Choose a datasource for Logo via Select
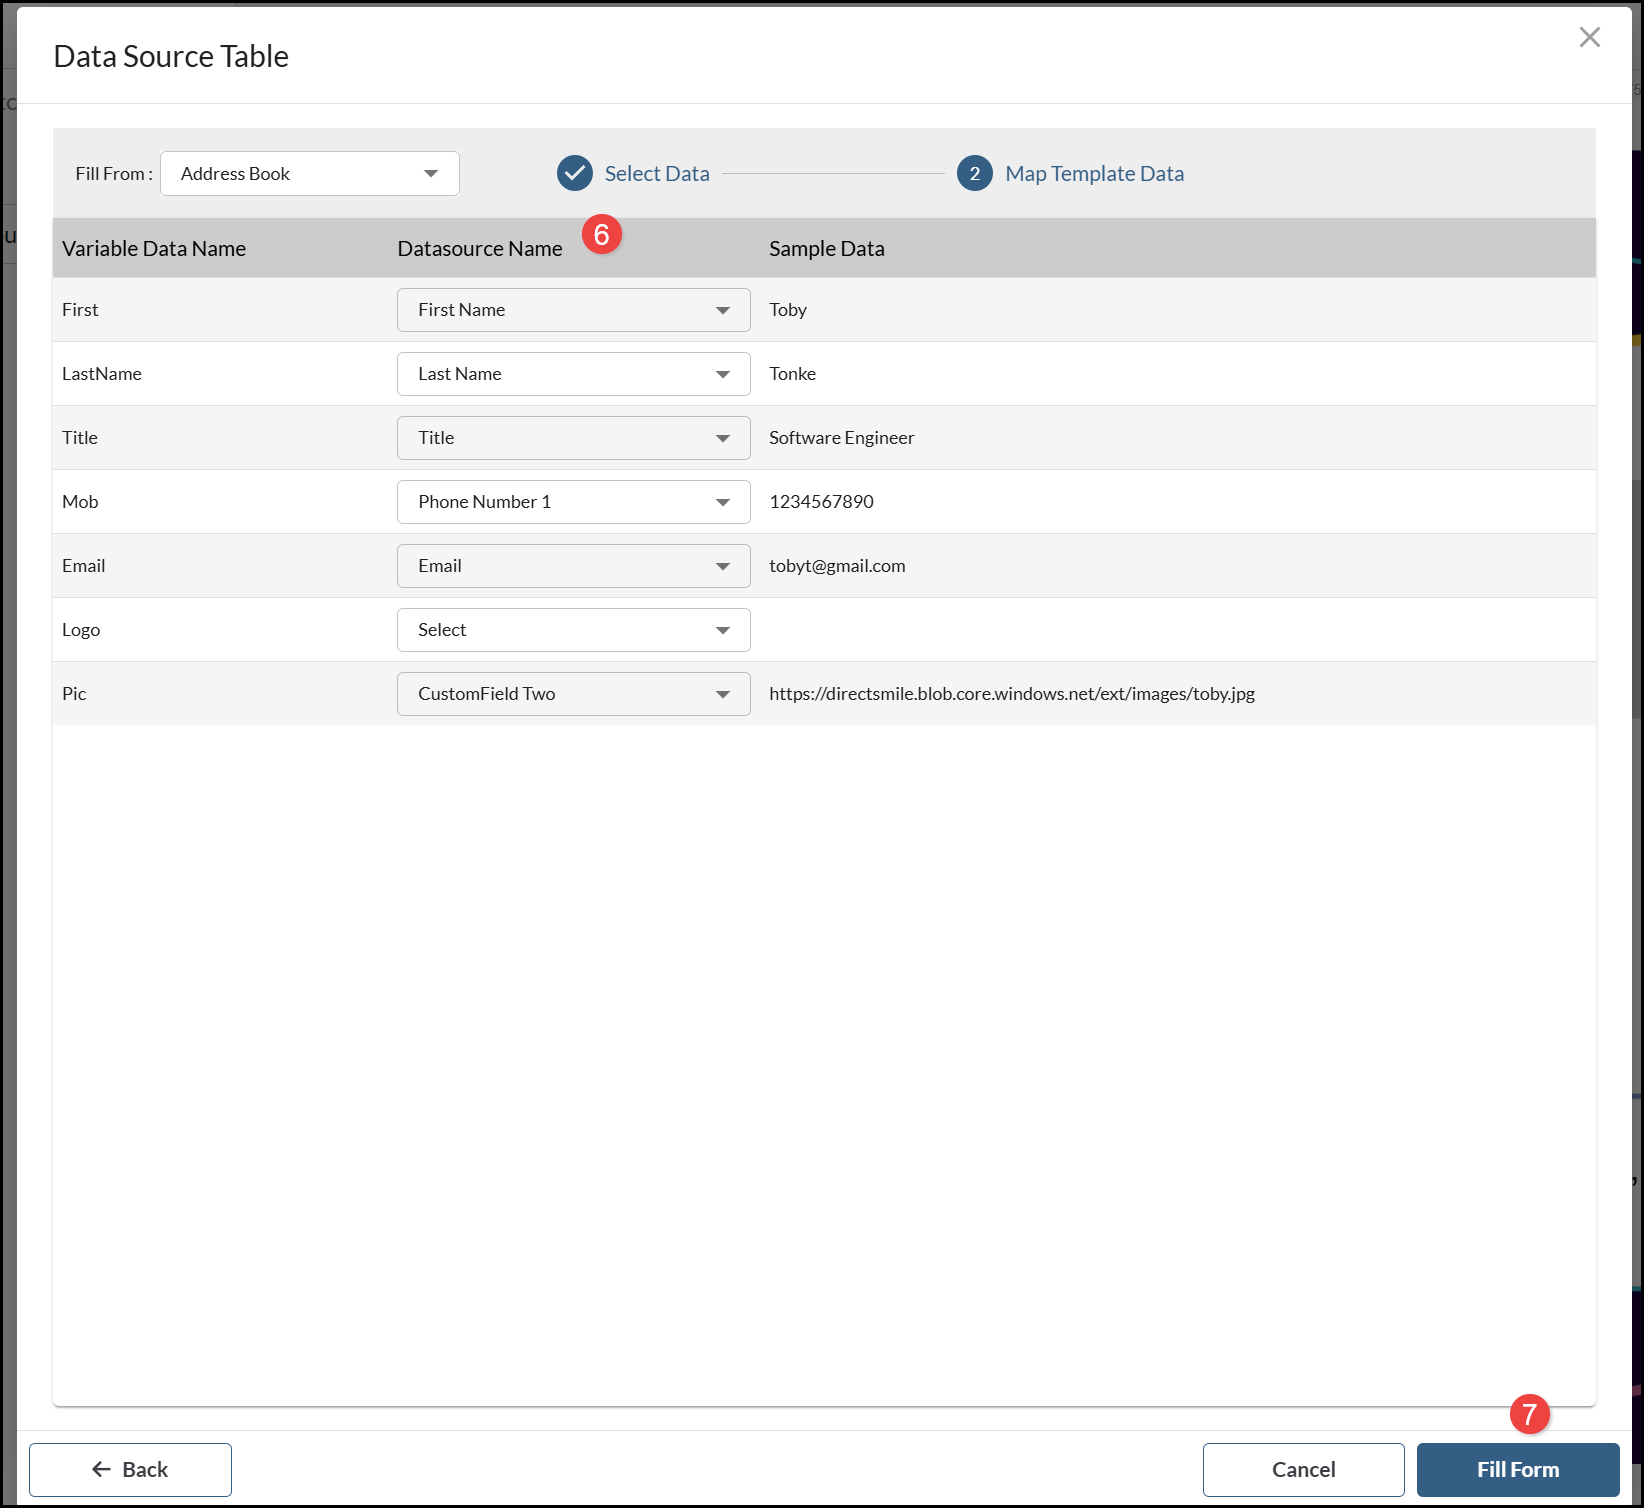 click(573, 630)
